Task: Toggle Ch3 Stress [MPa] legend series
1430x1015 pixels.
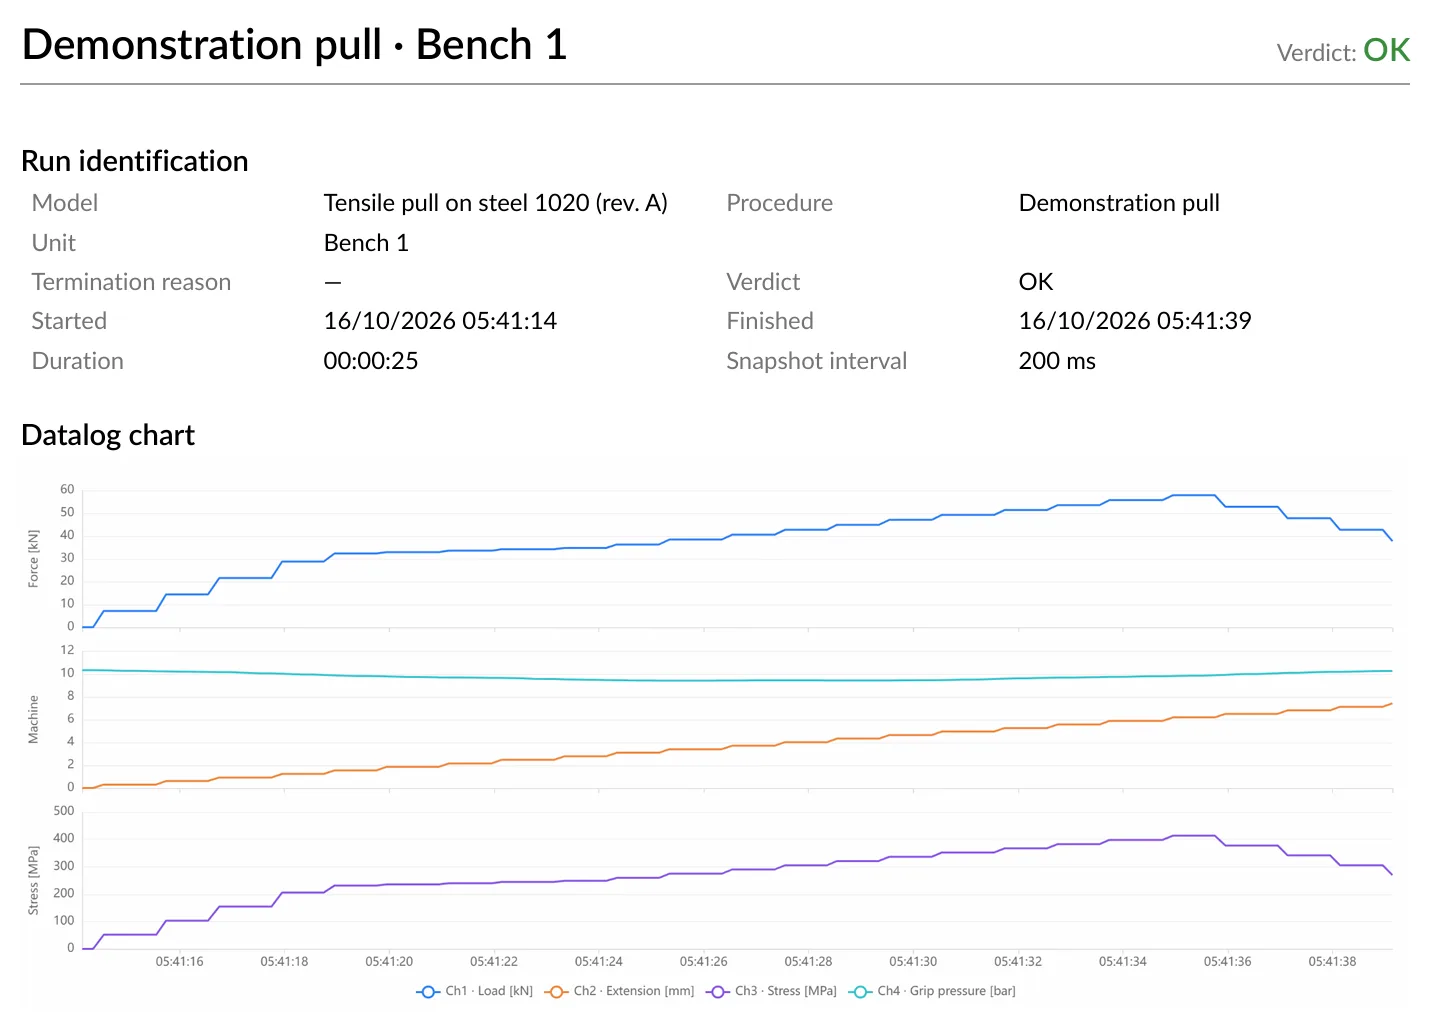Action: tap(771, 991)
